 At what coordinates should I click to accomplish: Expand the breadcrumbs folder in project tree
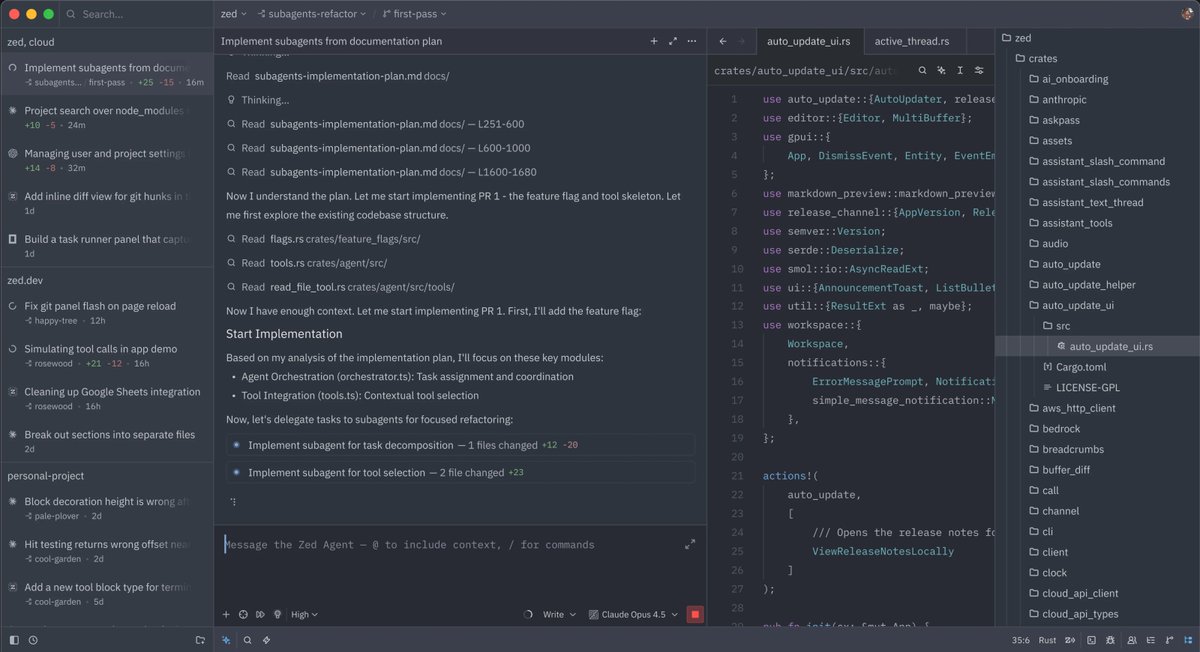pyautogui.click(x=1098, y=449)
